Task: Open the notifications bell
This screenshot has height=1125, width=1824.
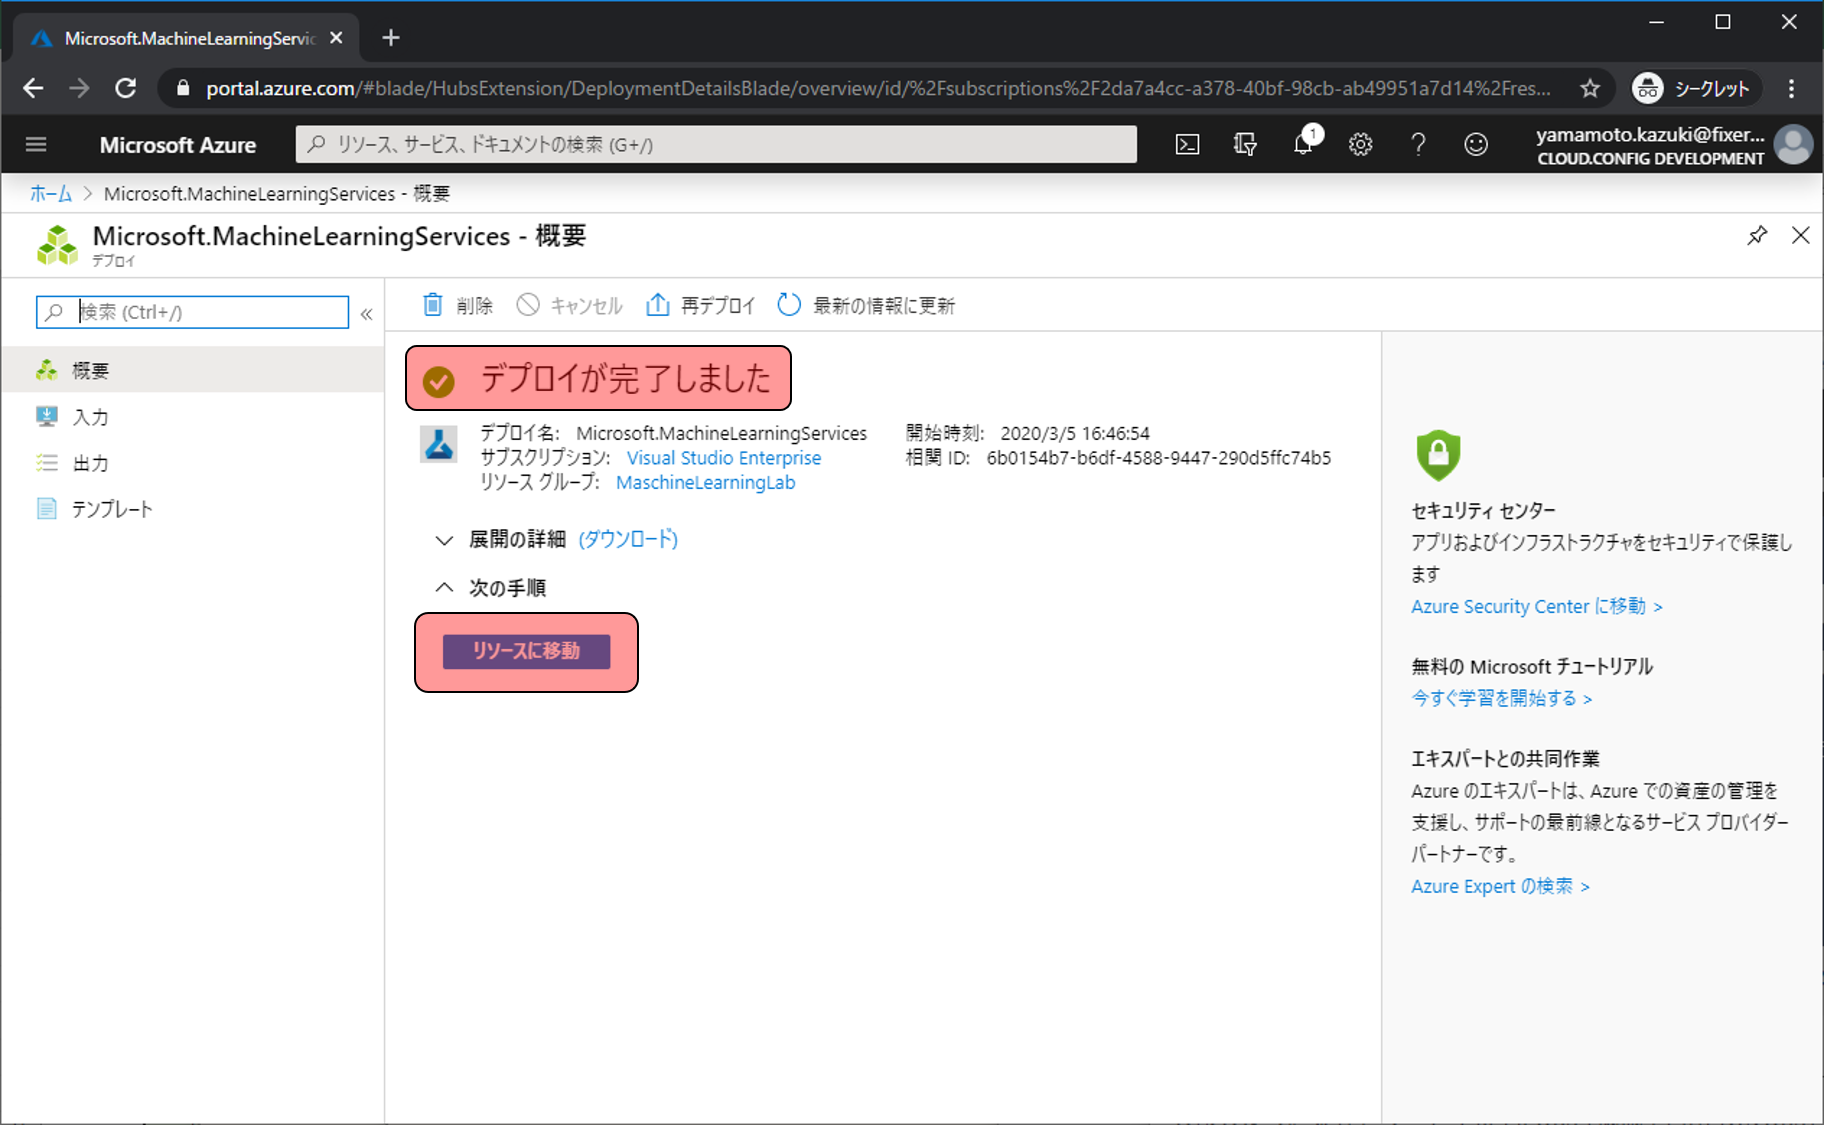Action: (x=1303, y=145)
